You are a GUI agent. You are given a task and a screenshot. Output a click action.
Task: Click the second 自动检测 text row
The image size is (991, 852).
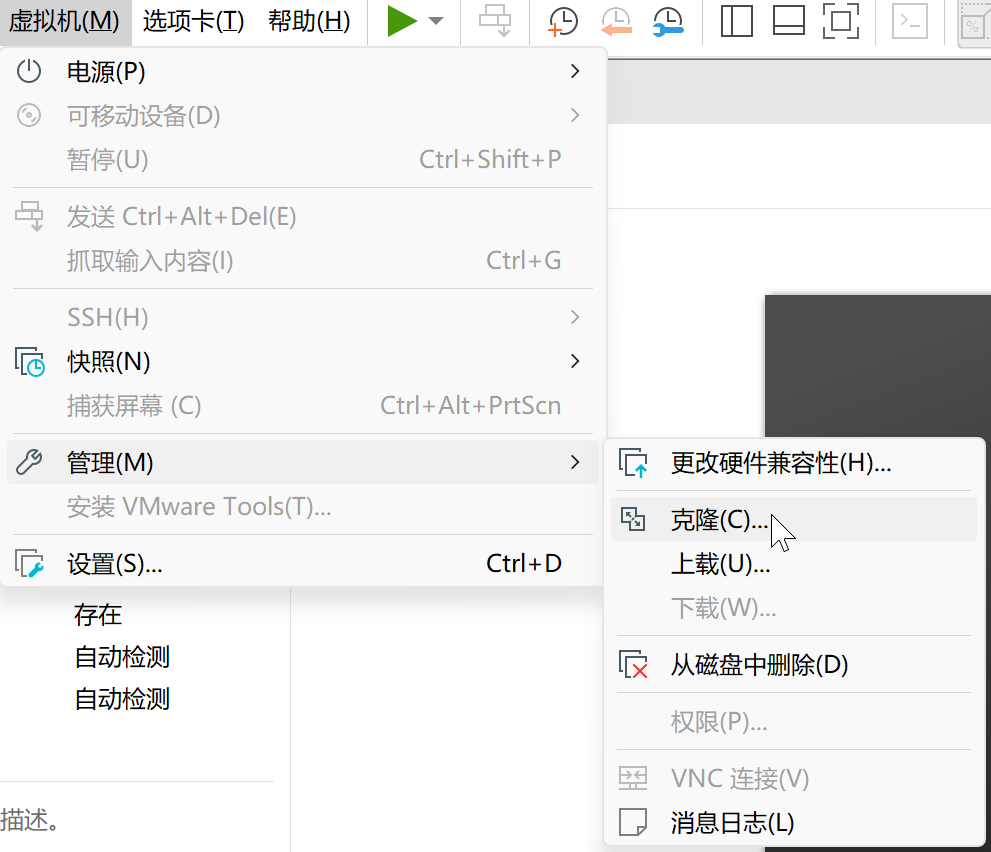click(122, 699)
